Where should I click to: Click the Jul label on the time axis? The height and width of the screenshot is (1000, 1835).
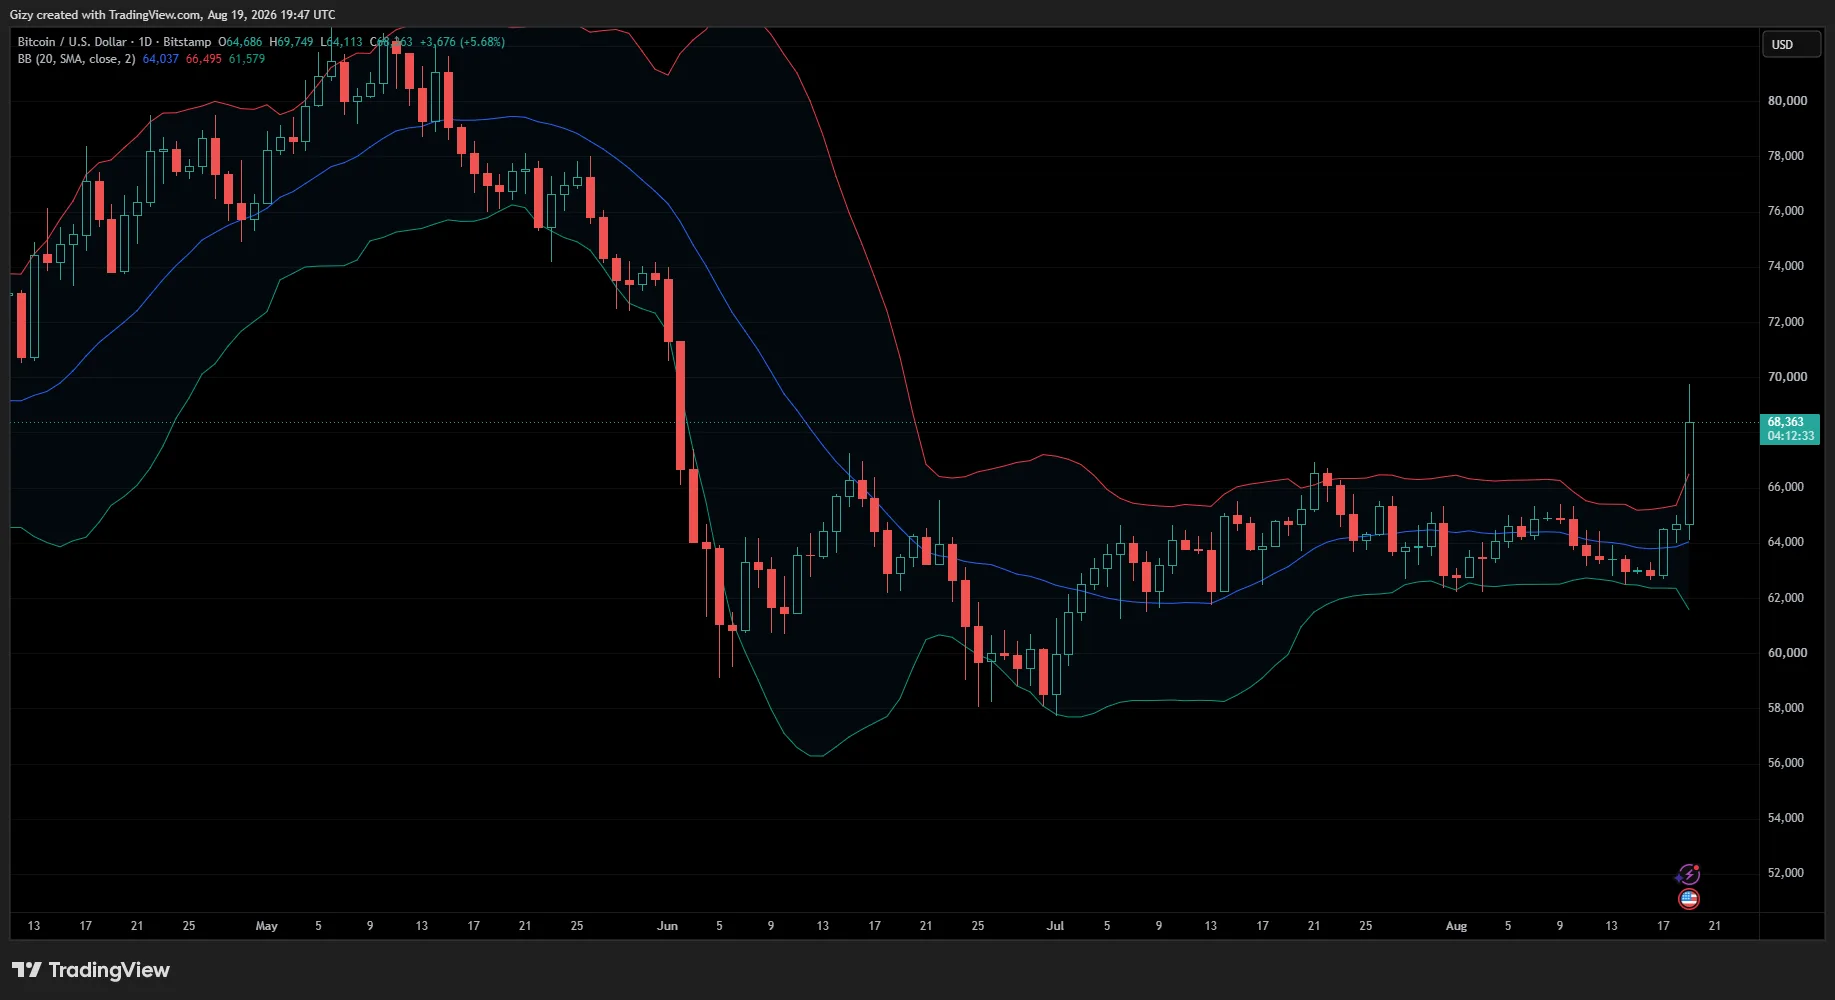click(1055, 926)
